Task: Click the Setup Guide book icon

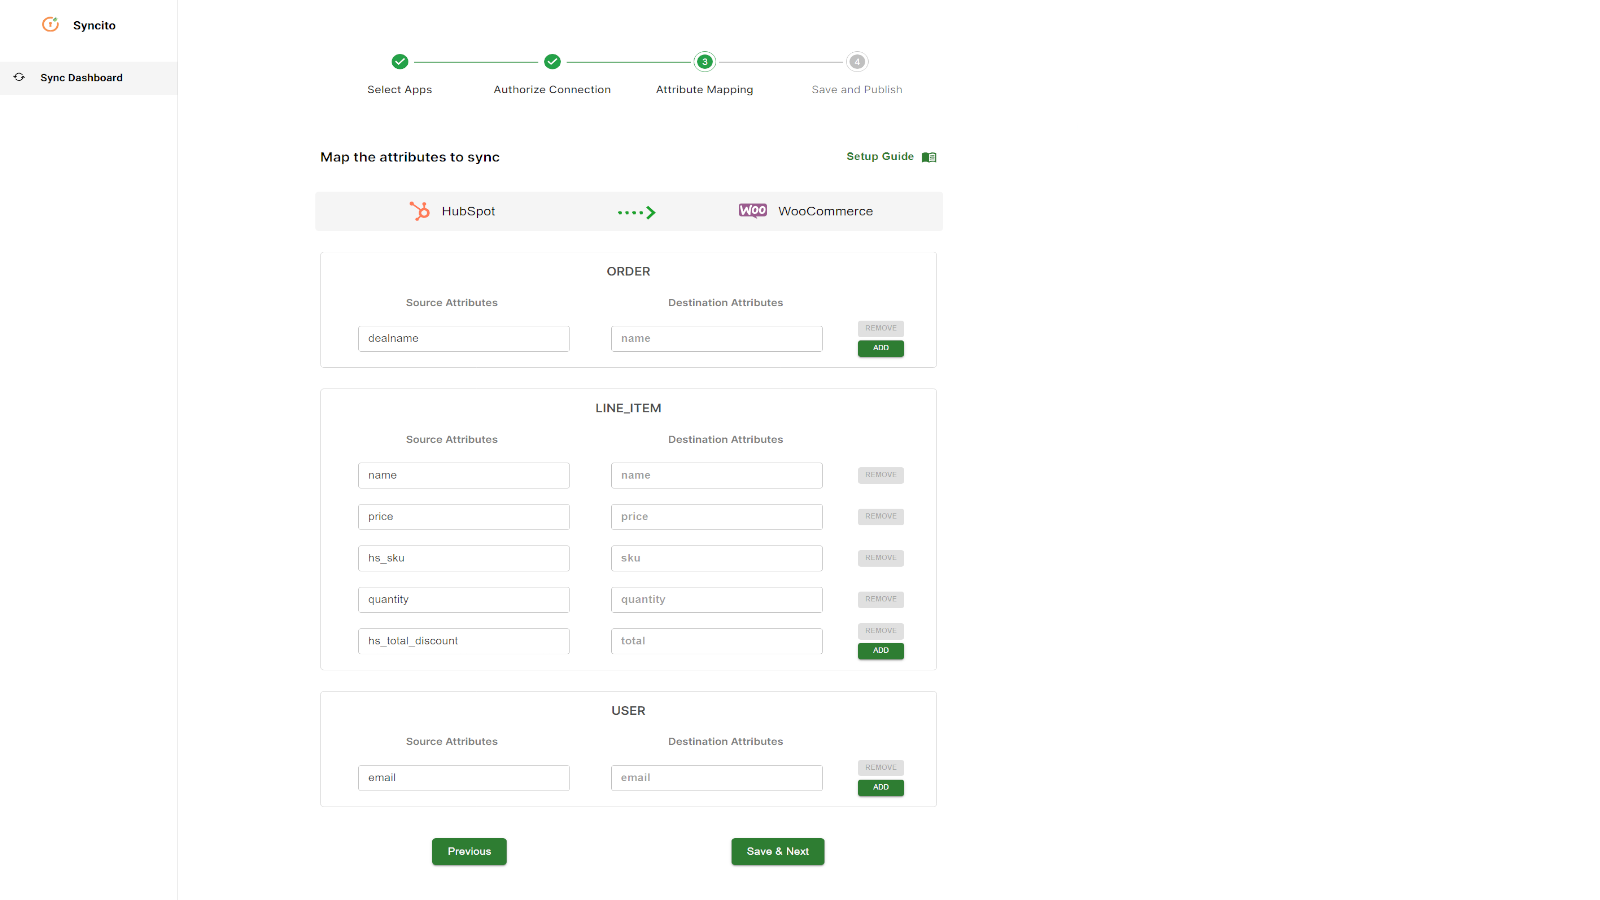Action: tap(929, 157)
